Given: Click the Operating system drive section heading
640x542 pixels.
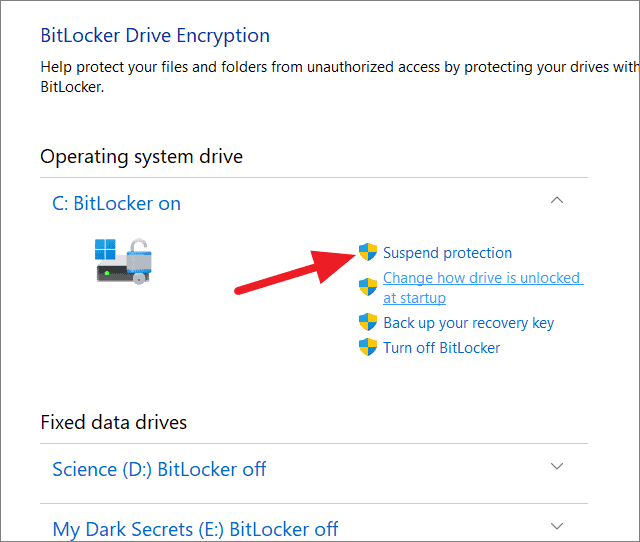Looking at the screenshot, I should [142, 157].
